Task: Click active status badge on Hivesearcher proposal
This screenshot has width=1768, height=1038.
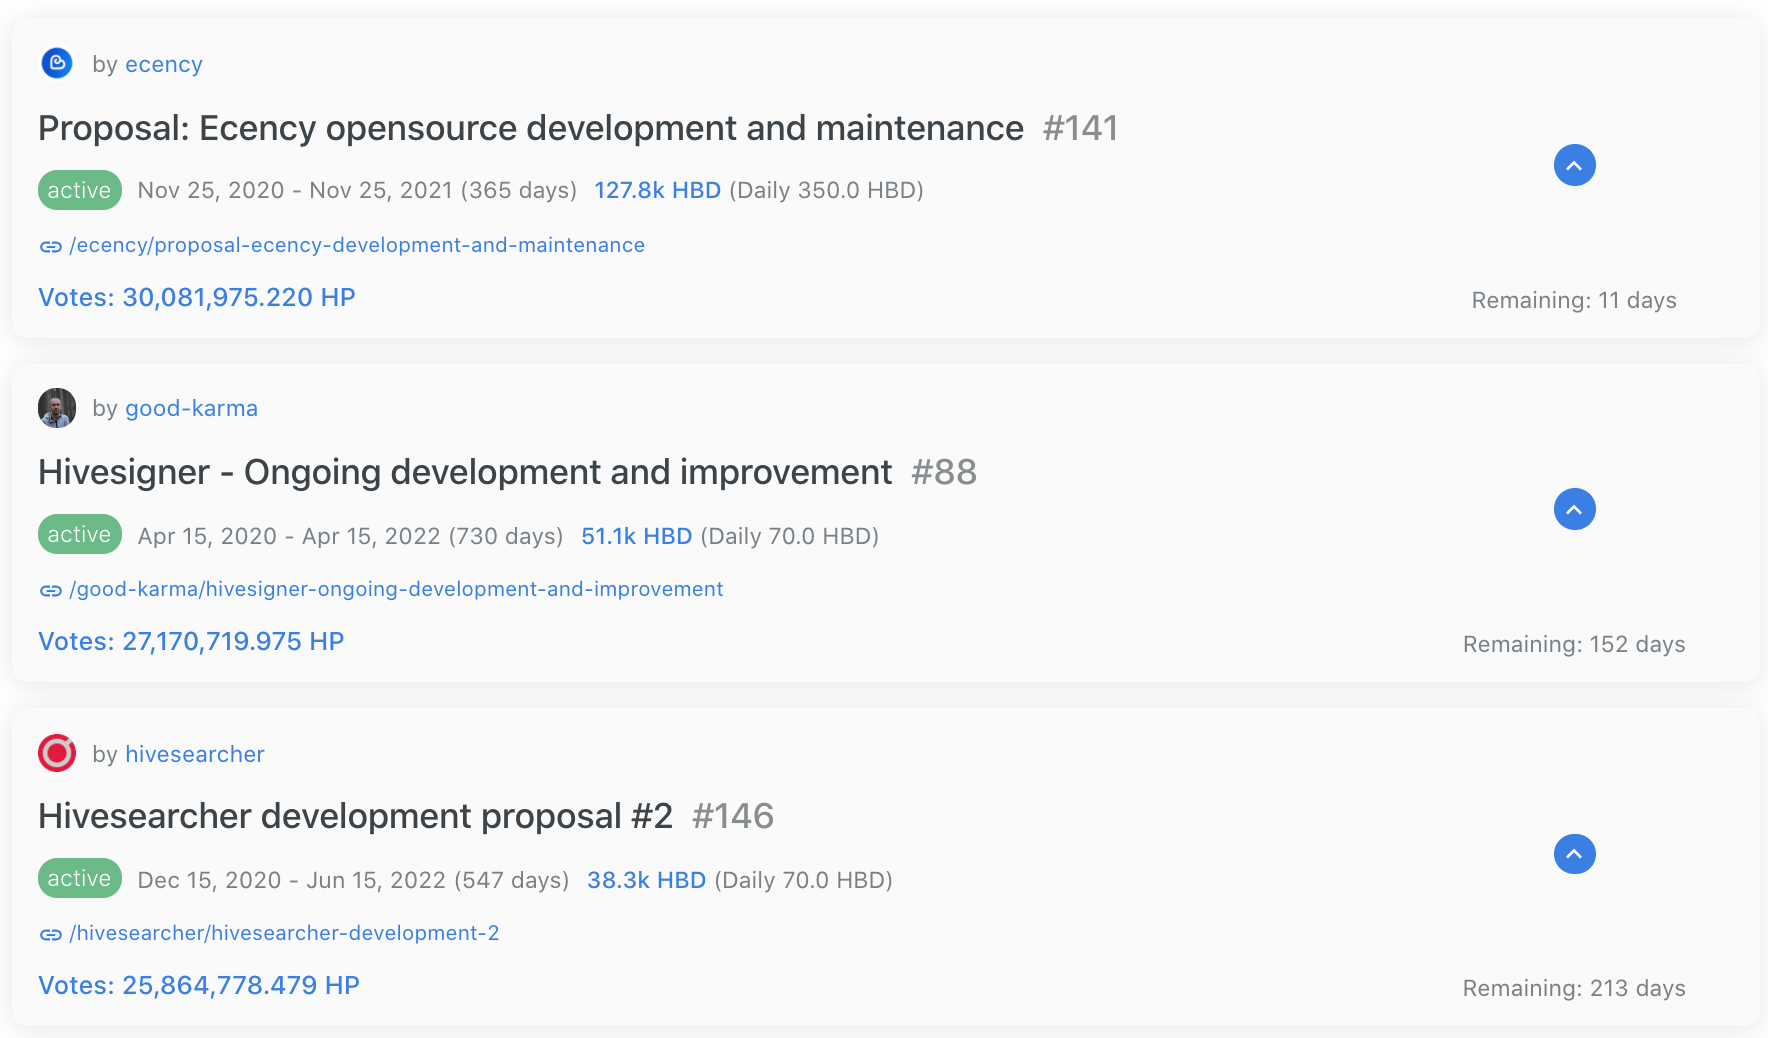Action: click(80, 878)
